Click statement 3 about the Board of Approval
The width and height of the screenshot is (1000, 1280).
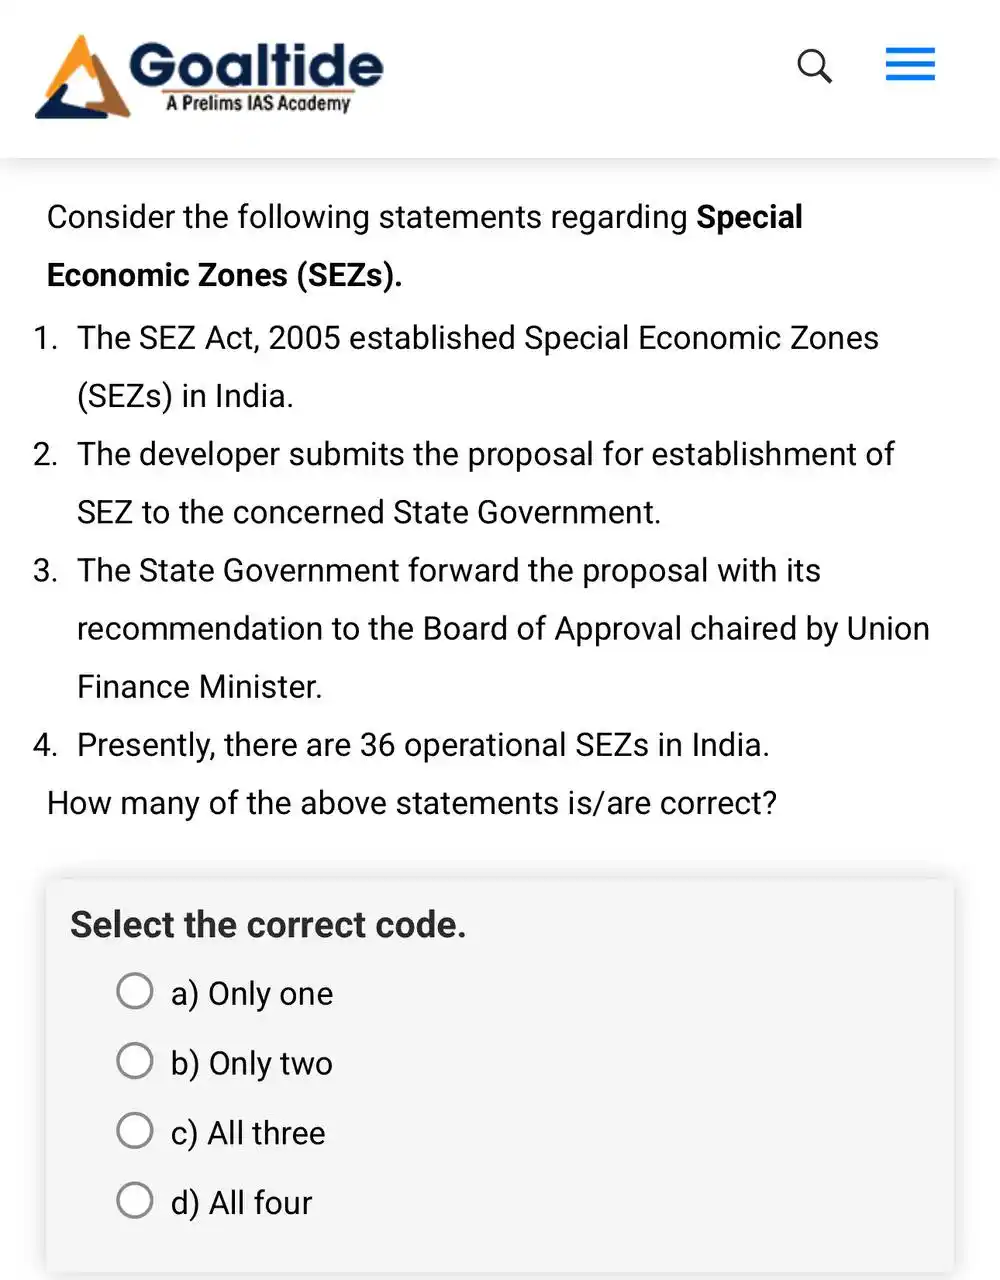click(x=481, y=628)
